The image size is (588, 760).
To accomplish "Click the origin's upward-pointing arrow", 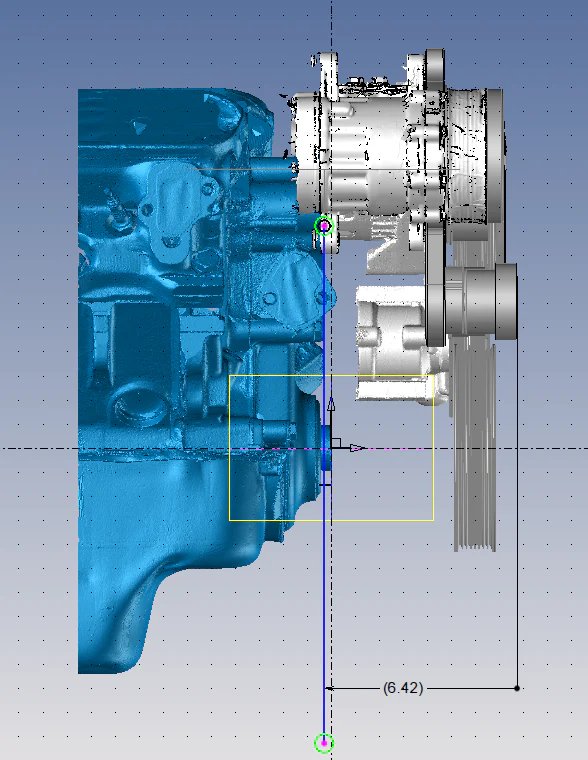I will [x=331, y=405].
